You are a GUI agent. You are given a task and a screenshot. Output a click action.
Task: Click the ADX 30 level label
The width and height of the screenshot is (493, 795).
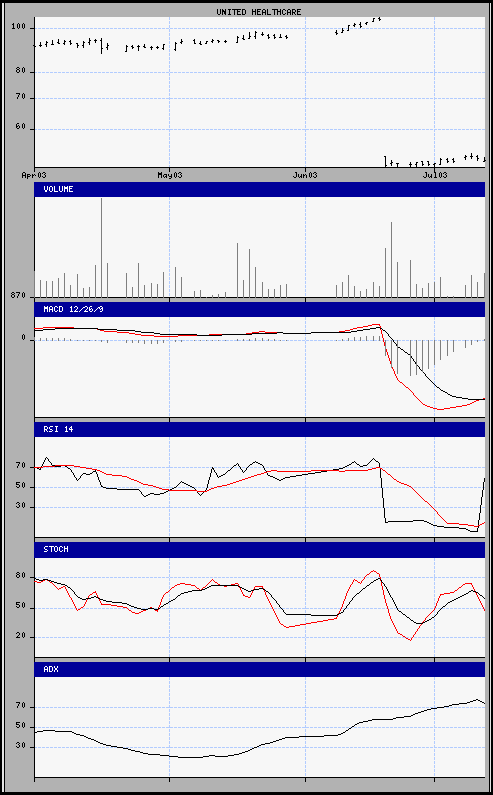[21, 747]
